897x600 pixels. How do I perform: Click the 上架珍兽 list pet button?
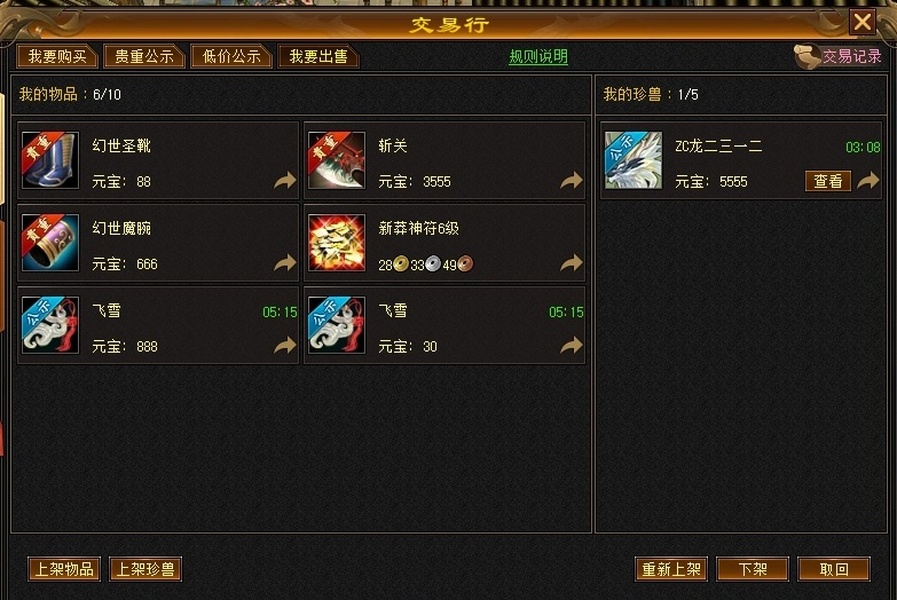click(145, 569)
